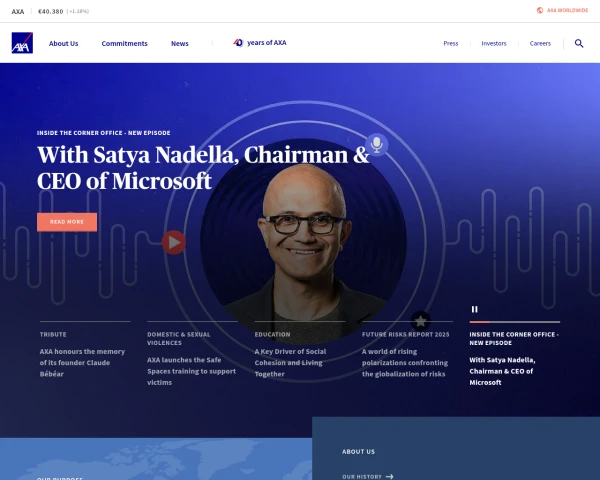Select the Education carousel slide
This screenshot has width=600, height=480.
tap(300, 350)
